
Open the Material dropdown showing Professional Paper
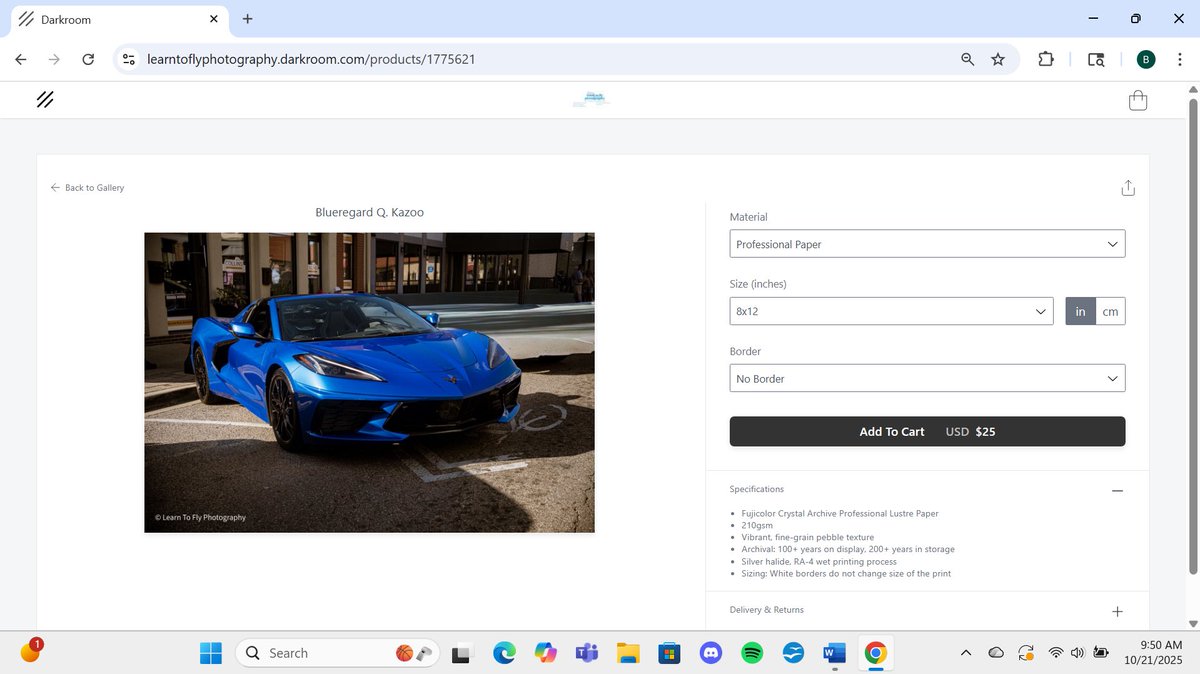pos(927,244)
